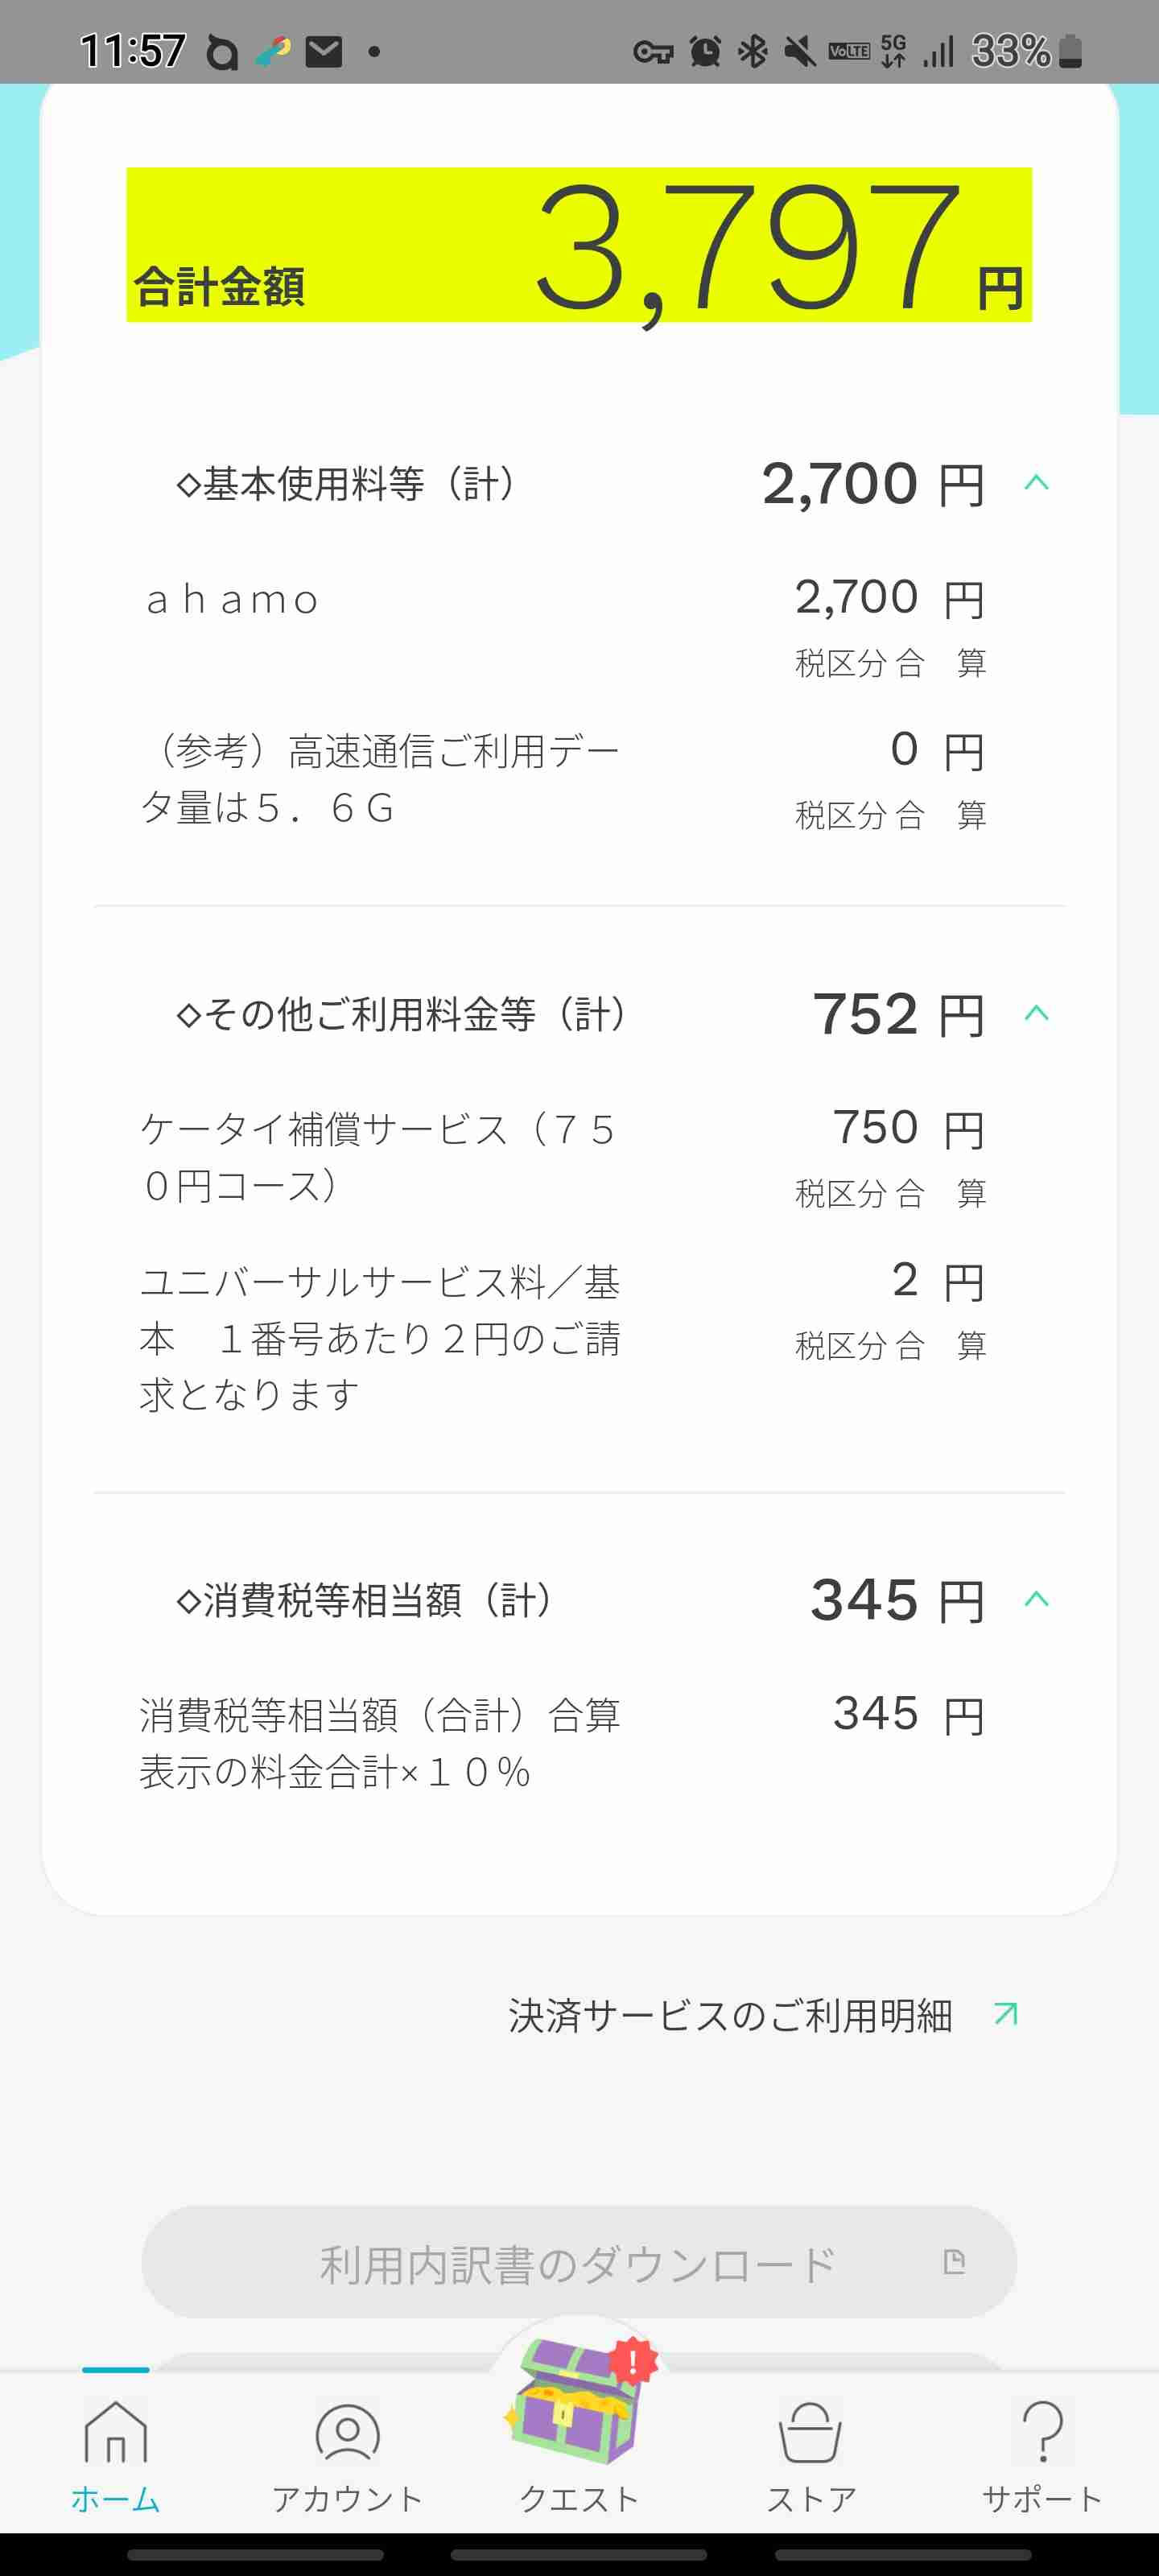Tap the highlighted 合計金額 3,797円 banner
Viewport: 1159px width, 2576px height.
(x=579, y=245)
